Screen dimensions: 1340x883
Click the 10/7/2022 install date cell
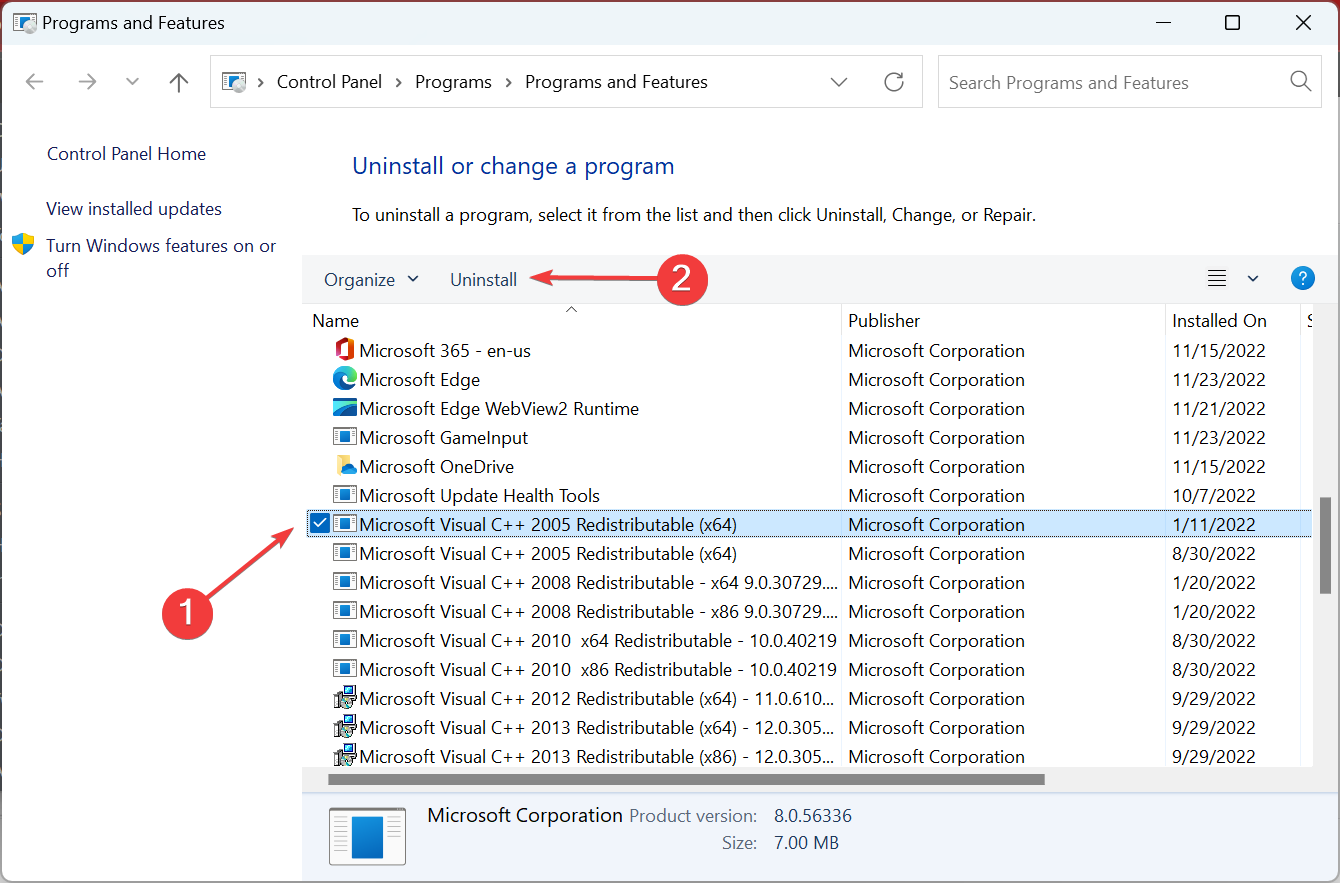(x=1212, y=496)
